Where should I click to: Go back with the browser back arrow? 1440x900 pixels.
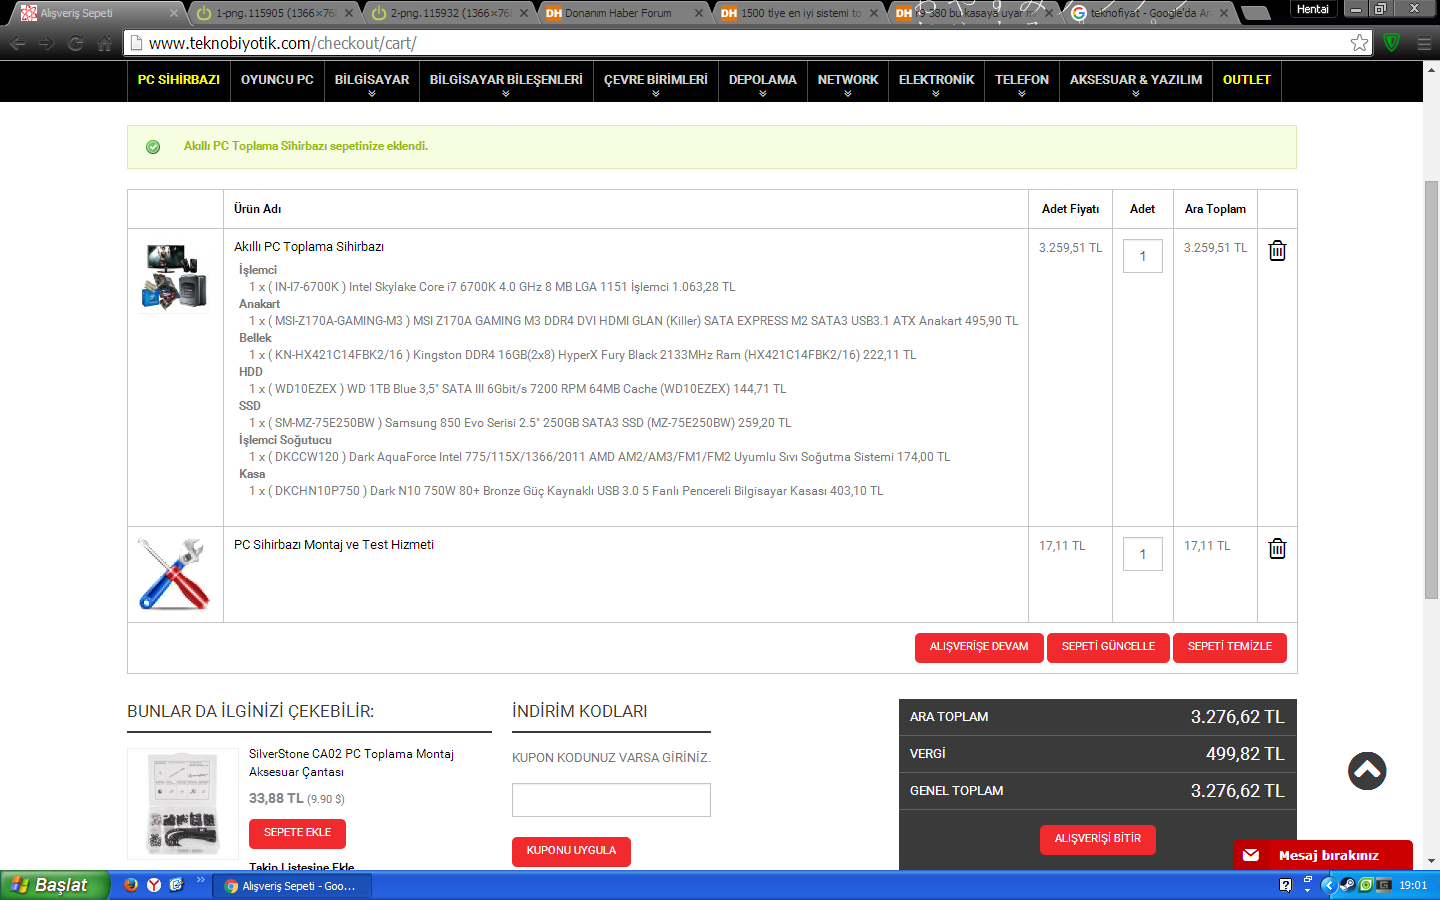(x=17, y=43)
